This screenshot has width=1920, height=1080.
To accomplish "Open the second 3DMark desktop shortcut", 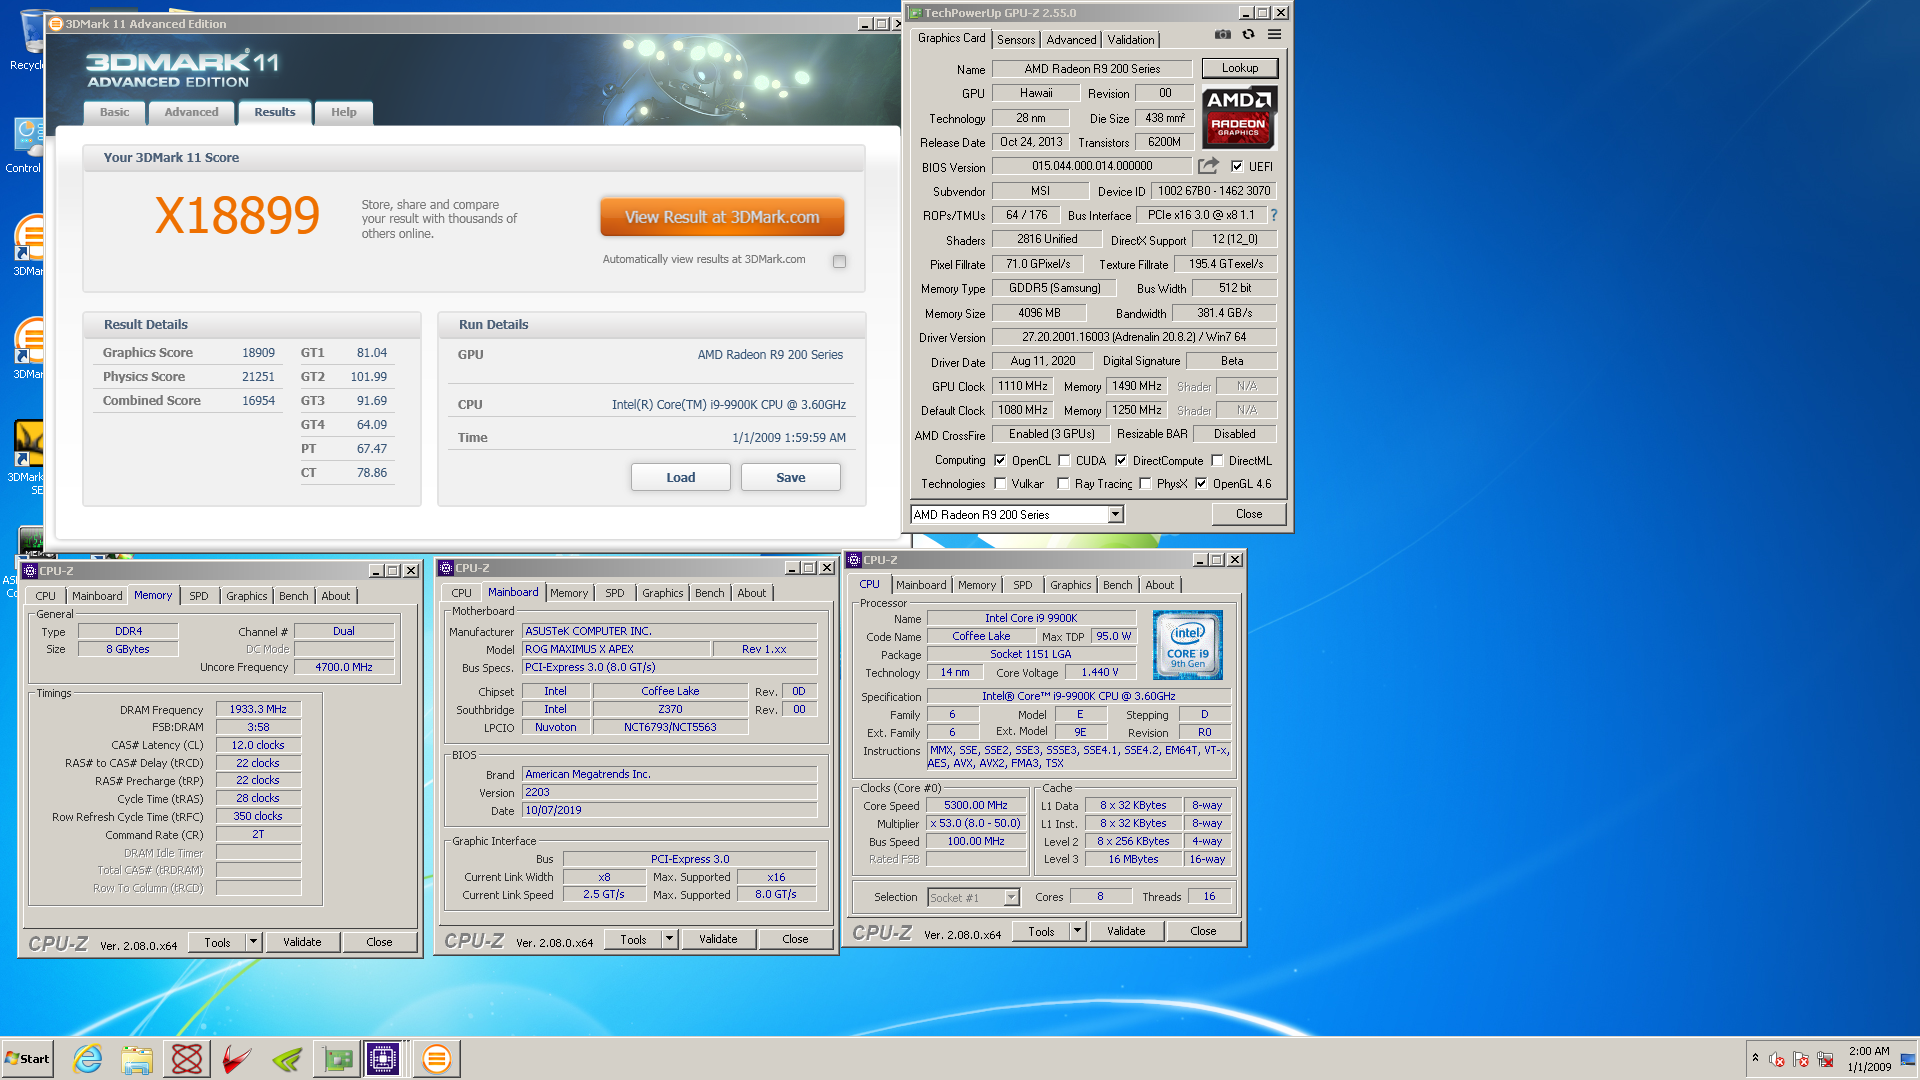I will click(x=30, y=348).
